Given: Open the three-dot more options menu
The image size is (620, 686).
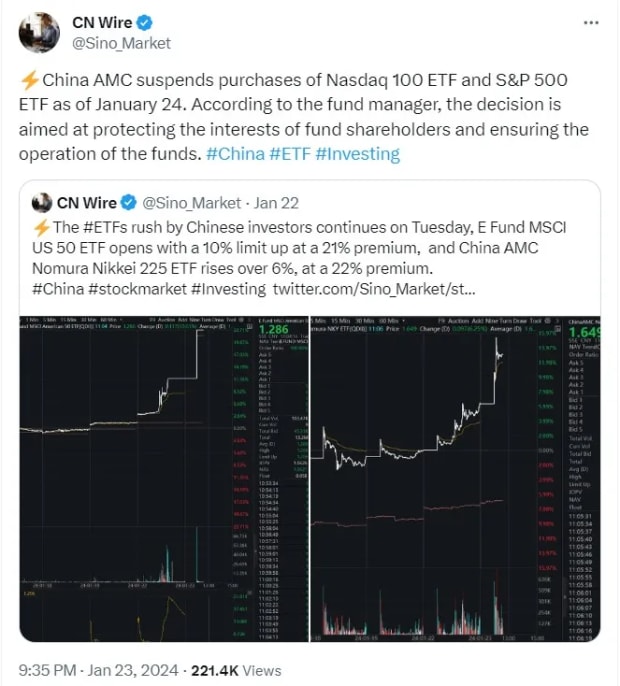Looking at the screenshot, I should (591, 22).
